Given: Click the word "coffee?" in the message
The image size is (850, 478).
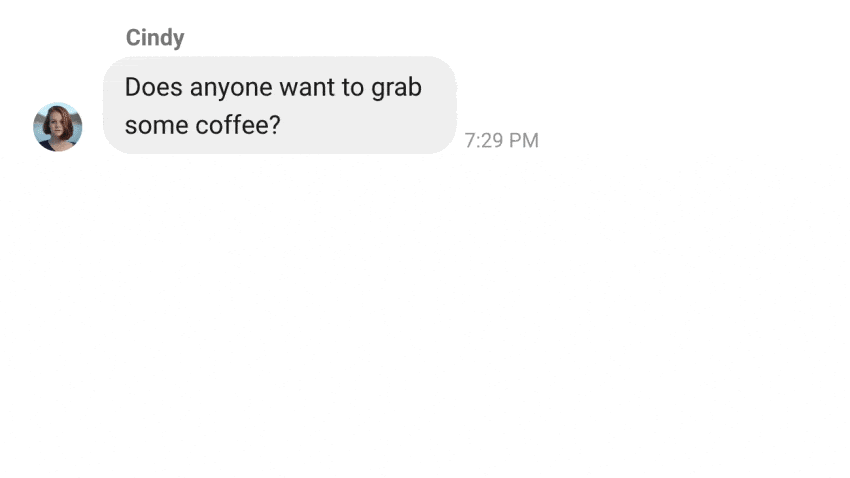Looking at the screenshot, I should (x=238, y=125).
